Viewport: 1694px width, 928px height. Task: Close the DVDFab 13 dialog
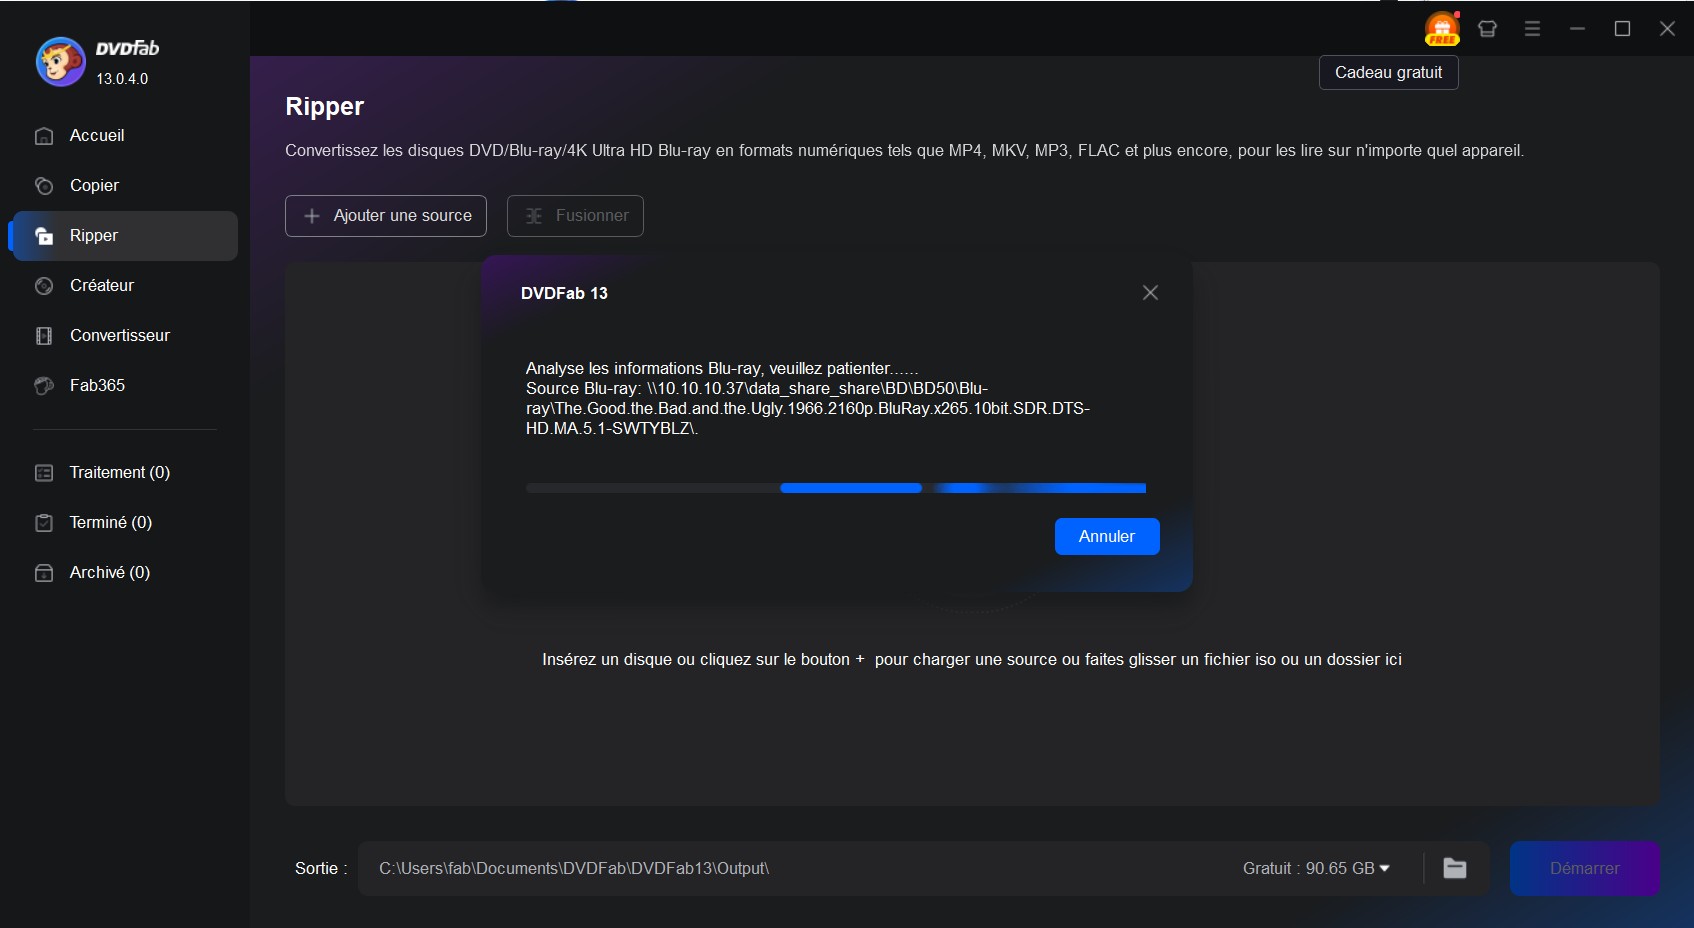[1150, 293]
